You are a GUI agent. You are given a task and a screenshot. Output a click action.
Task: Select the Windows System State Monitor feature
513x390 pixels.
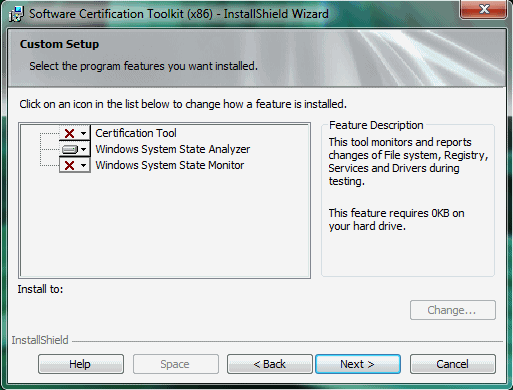coord(170,165)
